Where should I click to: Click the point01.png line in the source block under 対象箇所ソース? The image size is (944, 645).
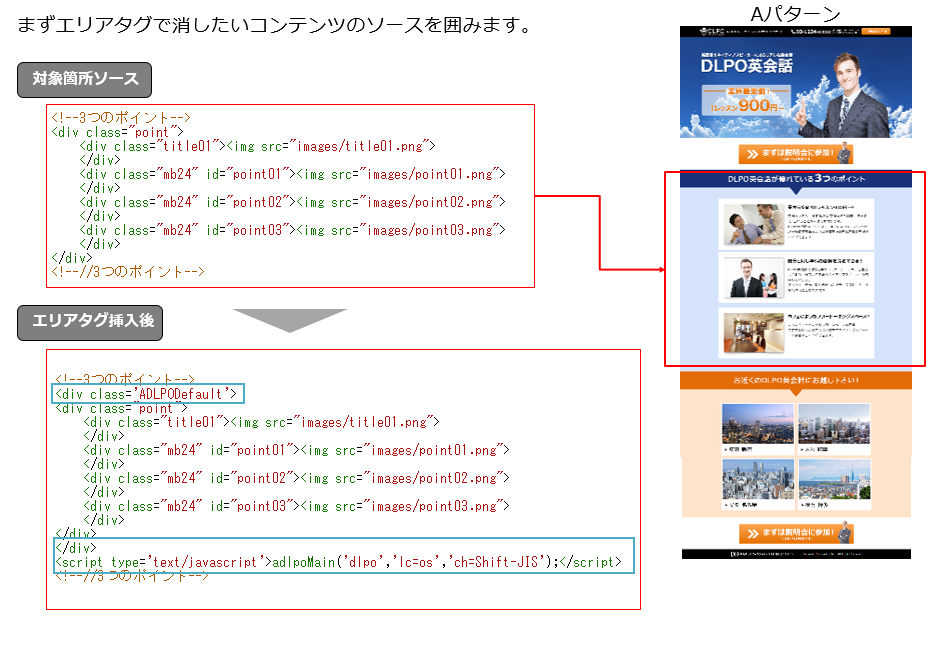(x=293, y=174)
